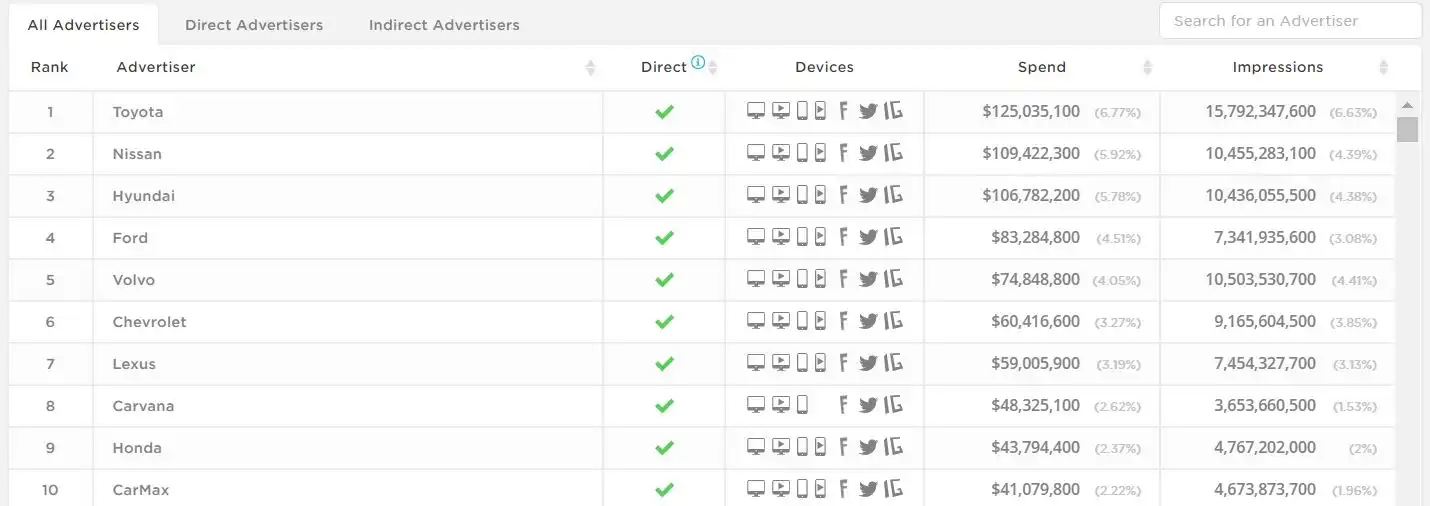The image size is (1430, 506).
Task: Click the Twitter icon in CarMax row
Action: [868, 489]
